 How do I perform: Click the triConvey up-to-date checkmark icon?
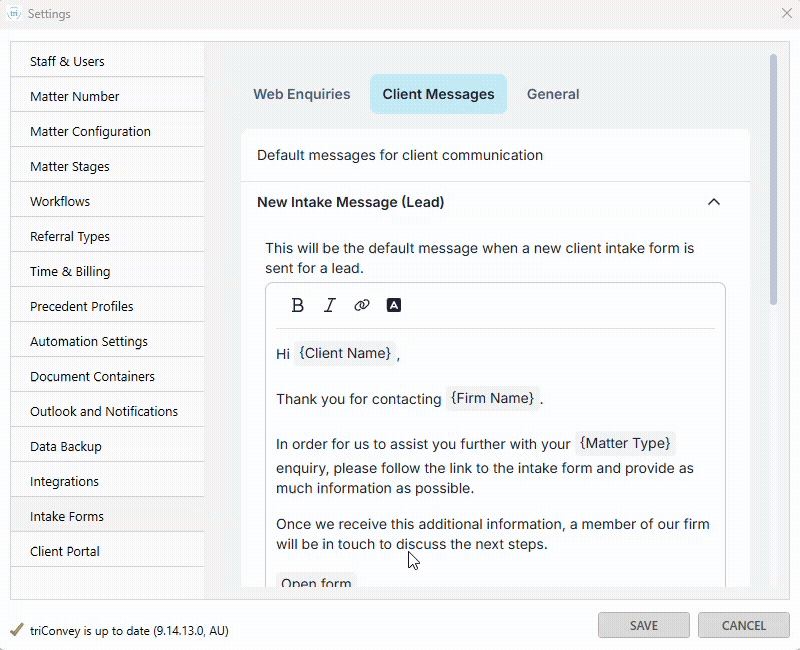pyautogui.click(x=16, y=630)
